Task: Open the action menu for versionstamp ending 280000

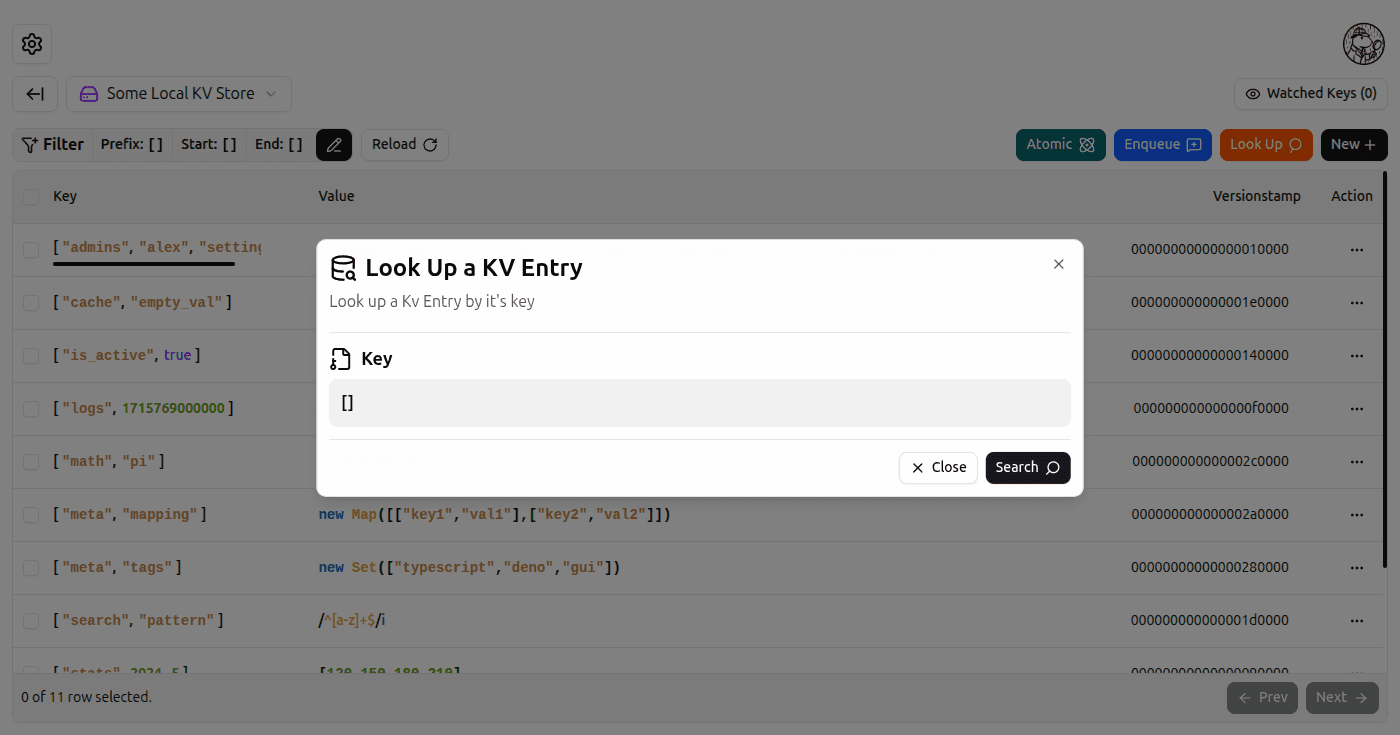Action: [1357, 567]
